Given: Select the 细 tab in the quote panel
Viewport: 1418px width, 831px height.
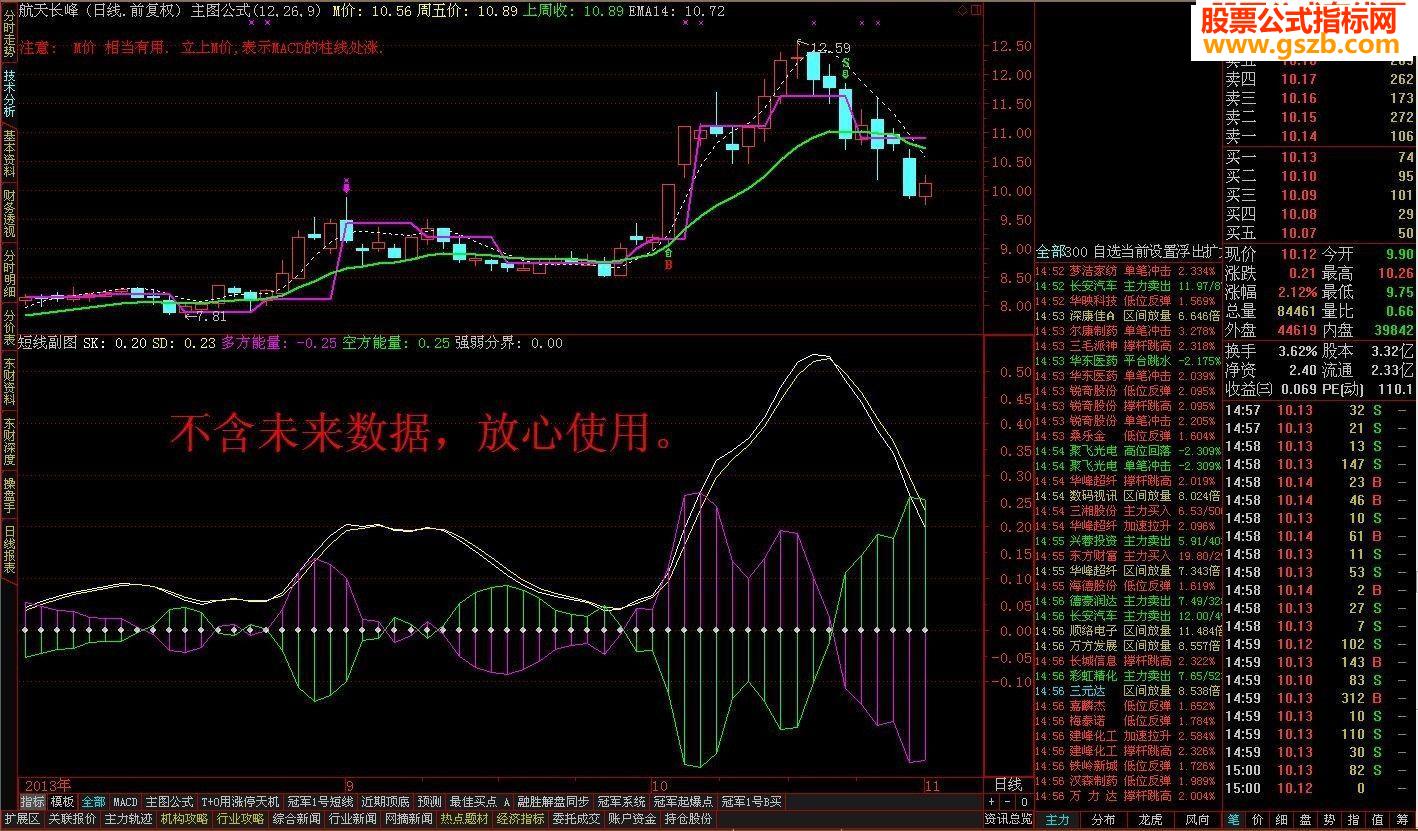Looking at the screenshot, I should click(x=1282, y=819).
